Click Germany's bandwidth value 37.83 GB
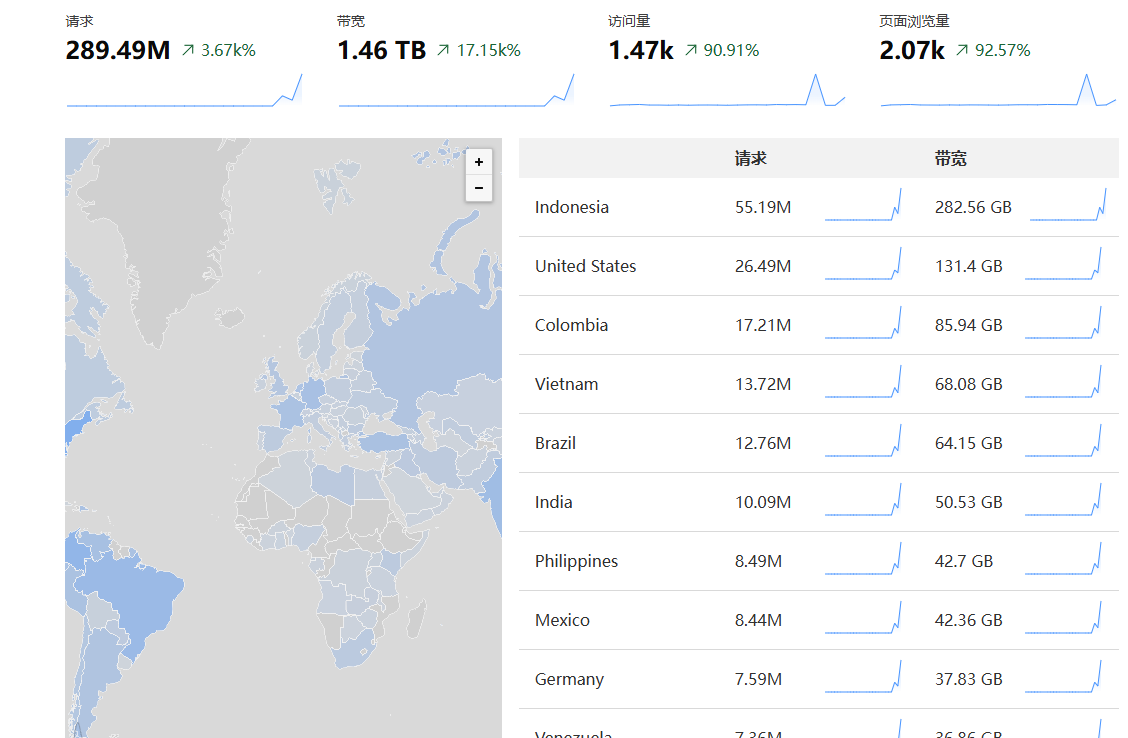Screen dimensions: 1128x738 point(968,679)
